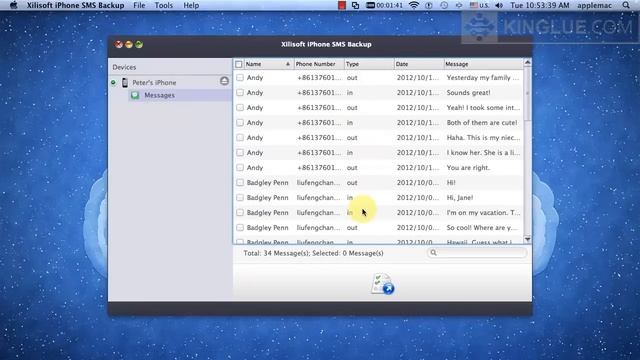Click the message list scrollbar thumb

point(527,94)
